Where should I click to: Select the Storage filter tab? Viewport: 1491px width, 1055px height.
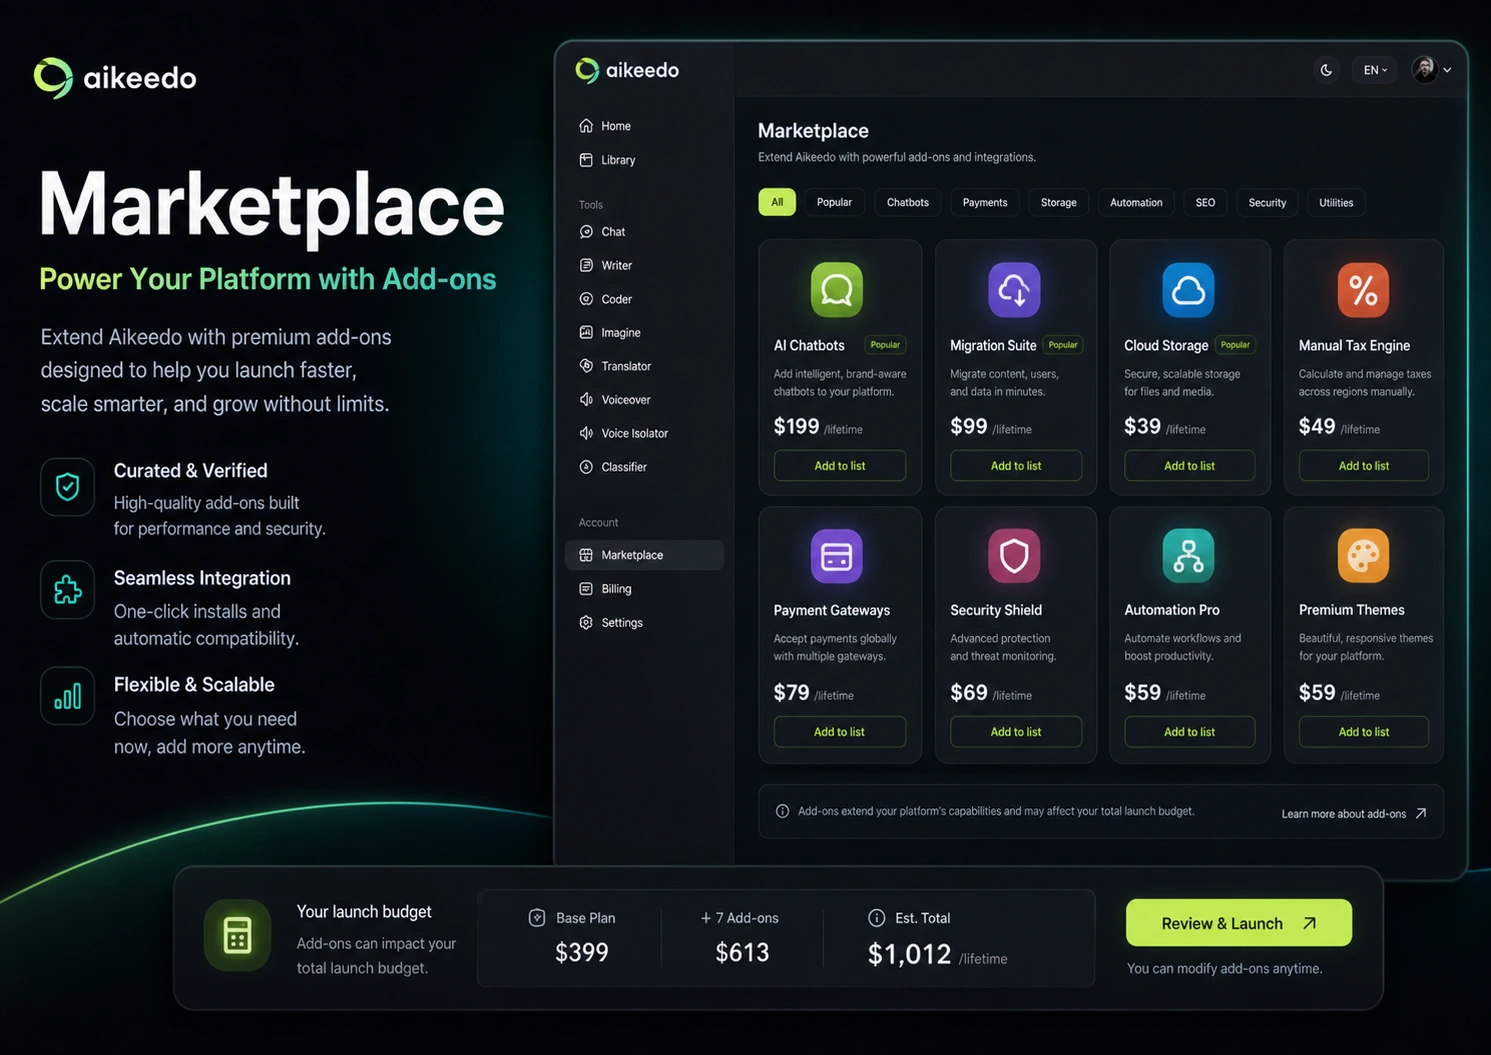click(1058, 202)
